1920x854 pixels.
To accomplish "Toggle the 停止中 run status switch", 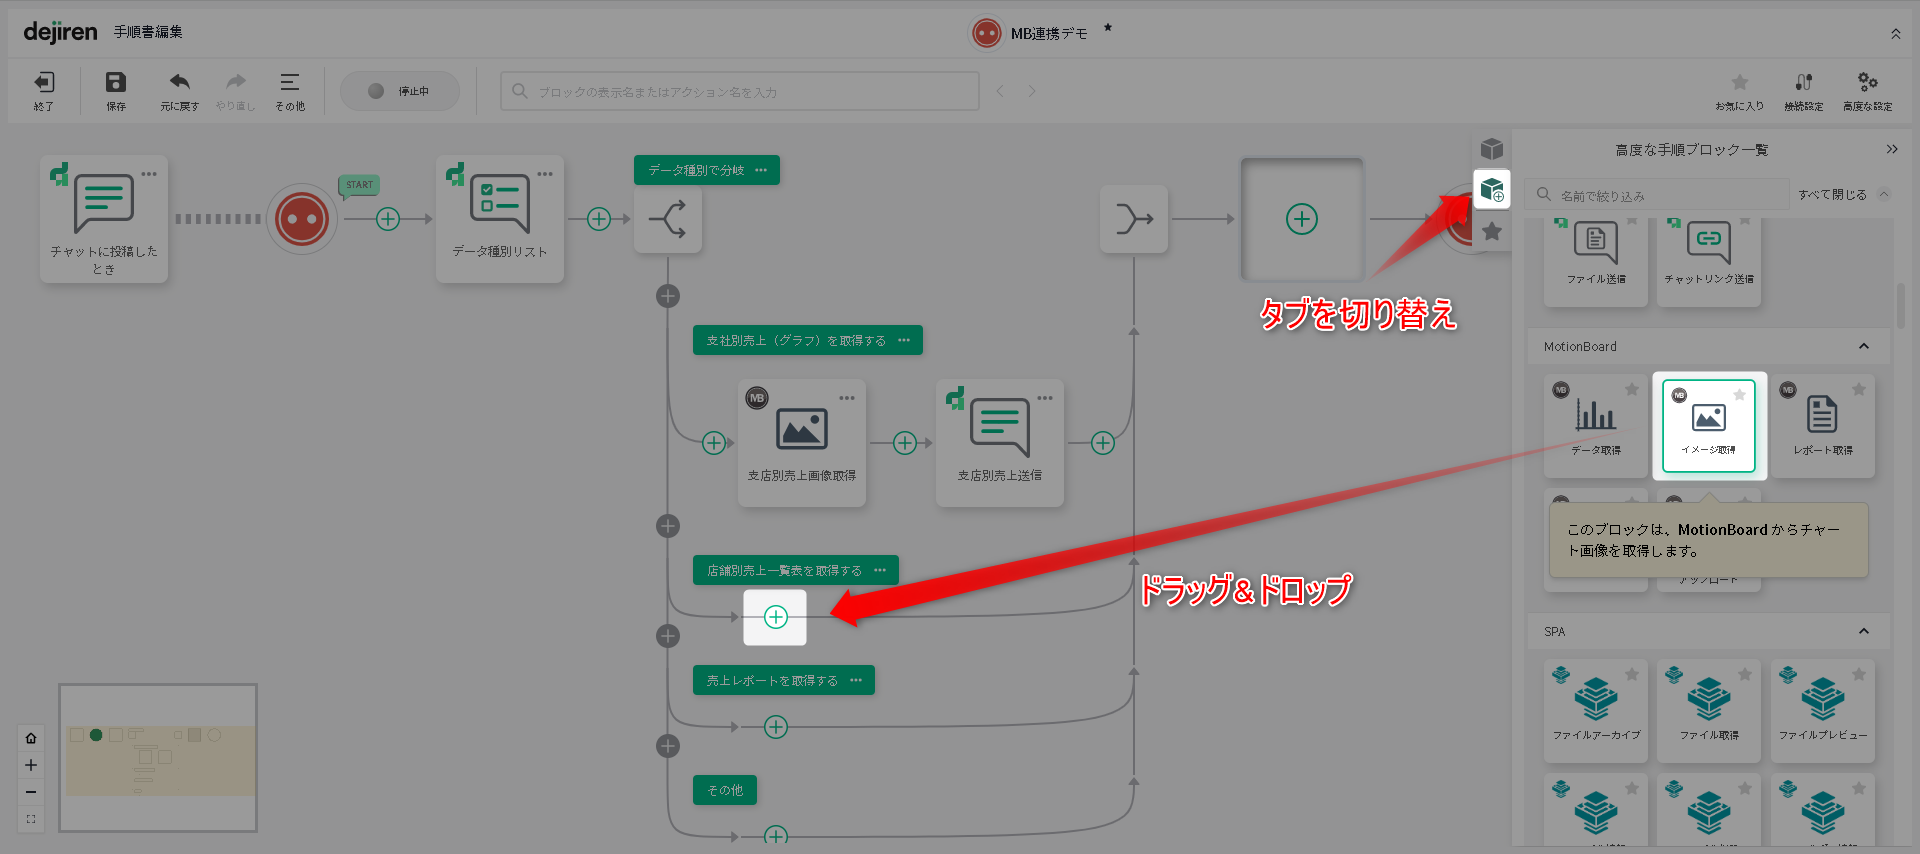I will click(400, 91).
